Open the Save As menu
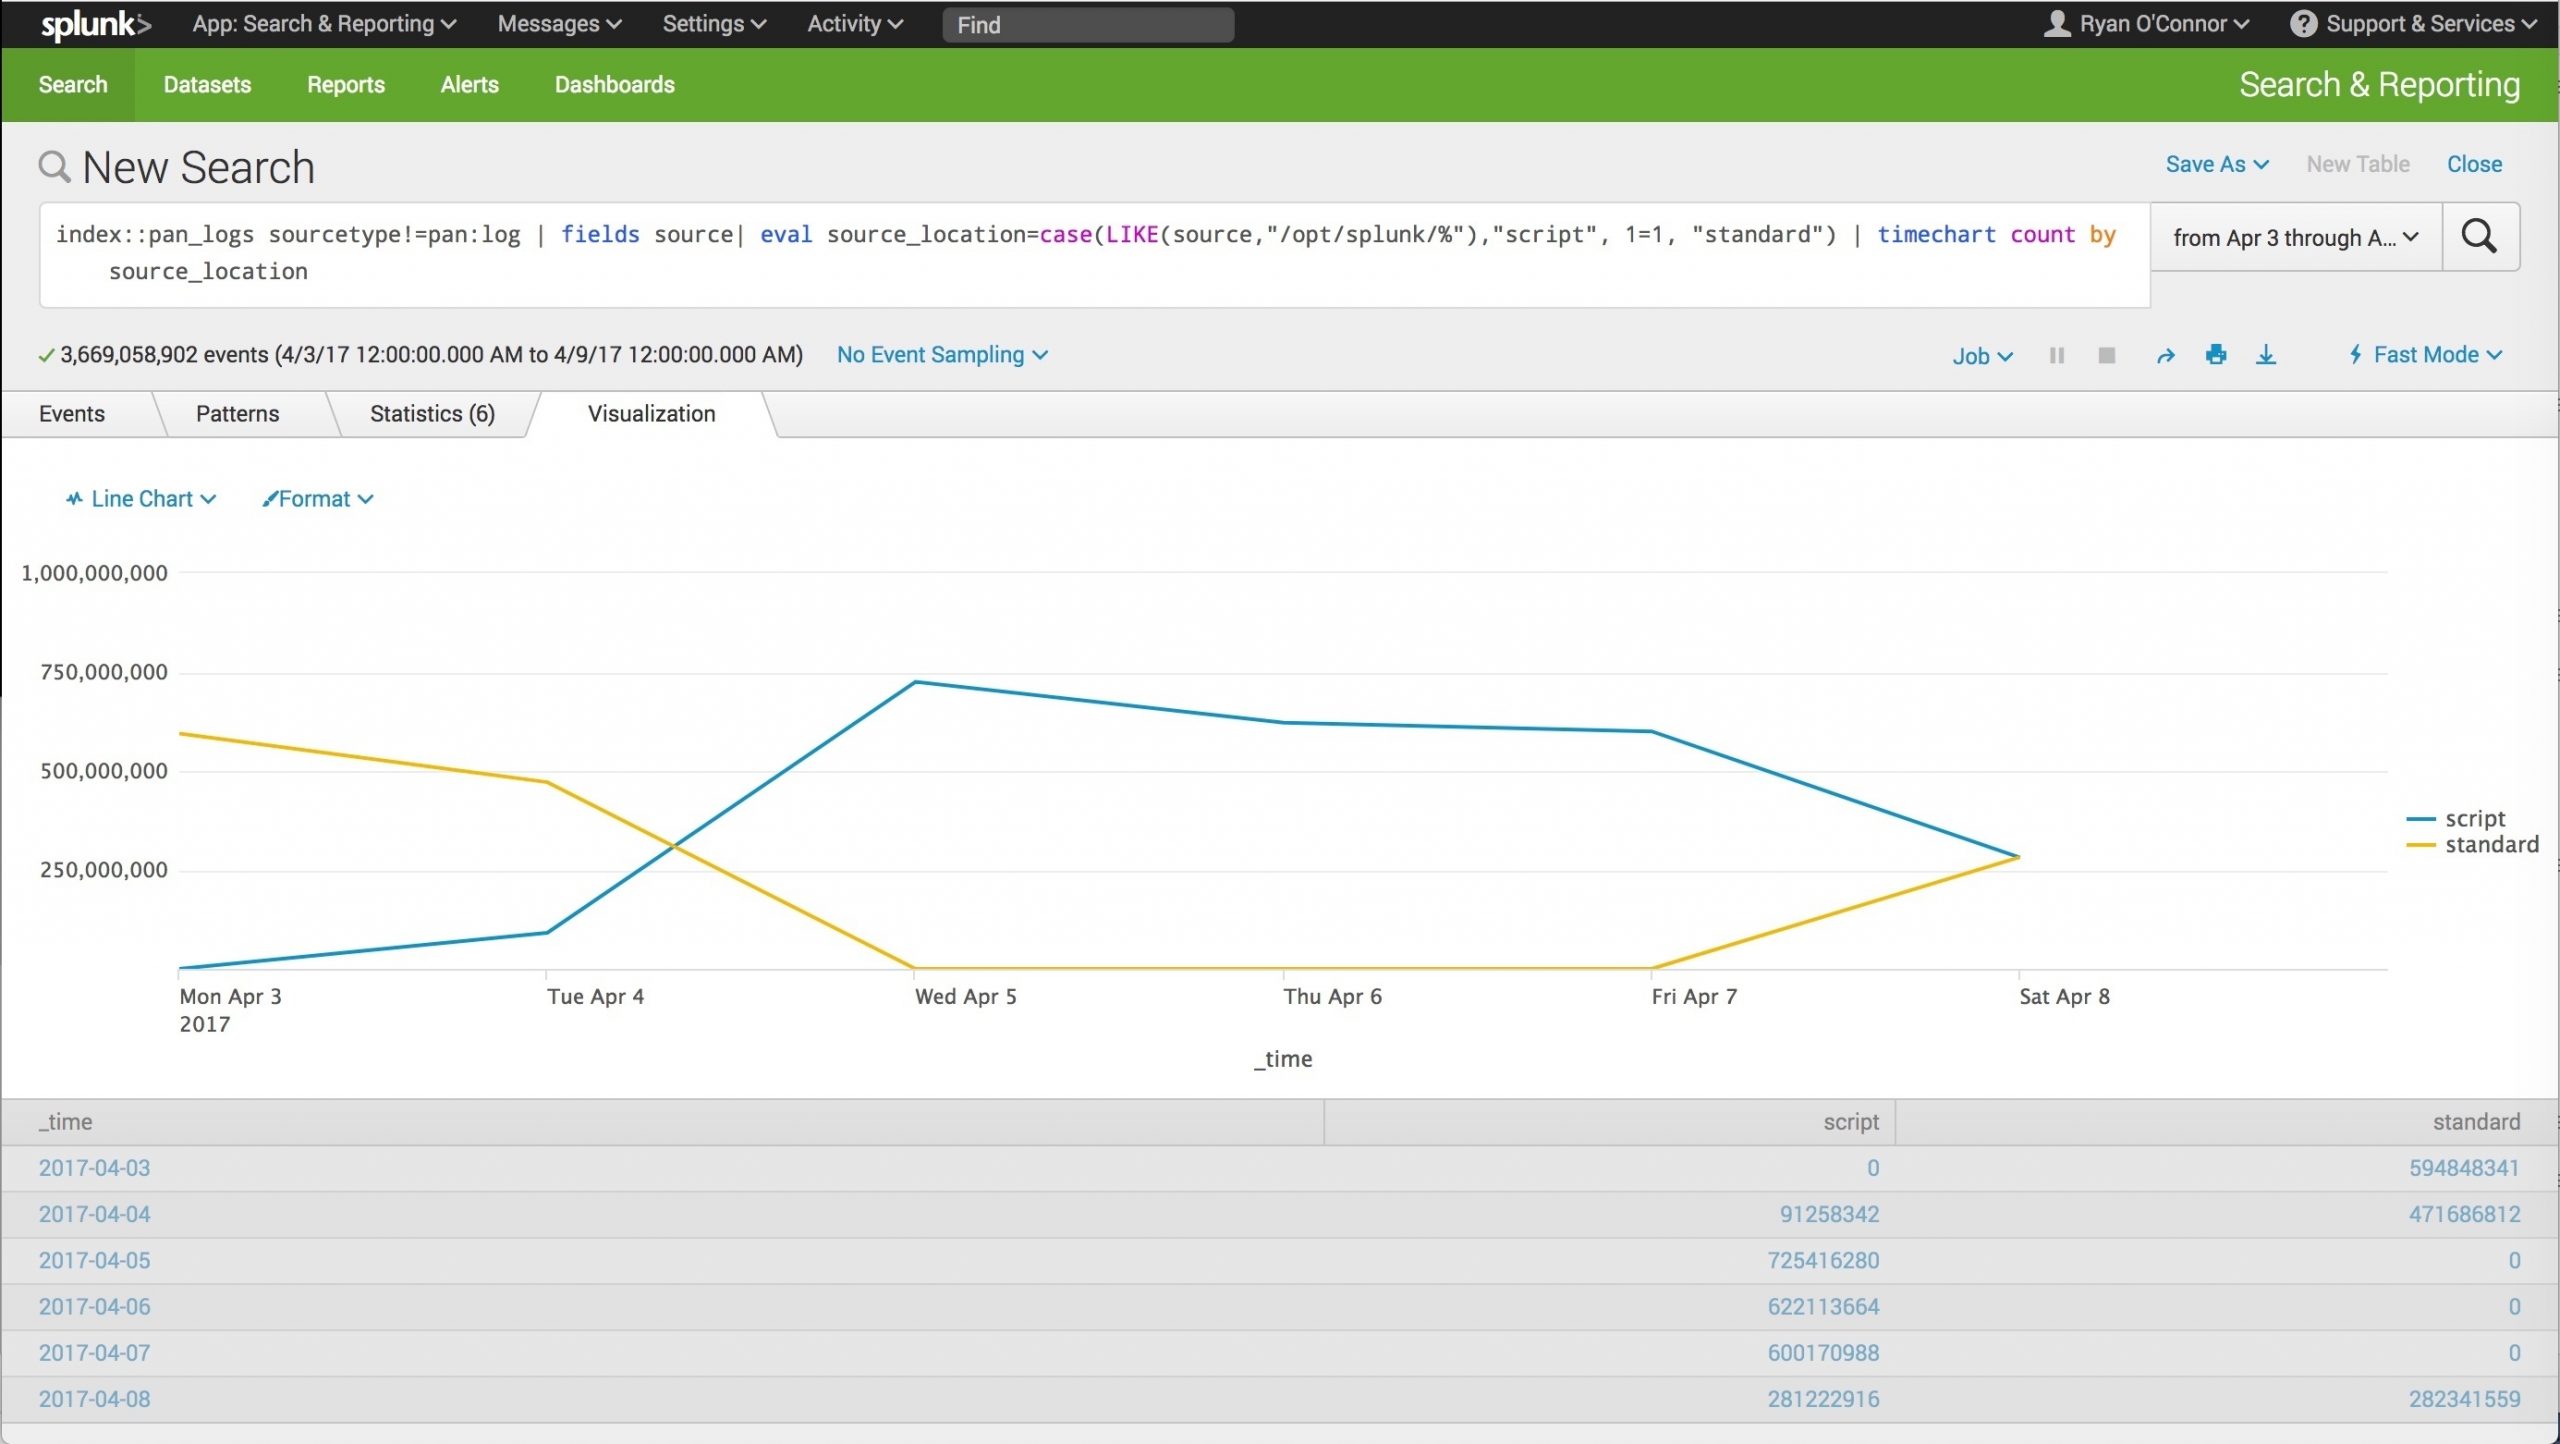 pyautogui.click(x=2216, y=163)
